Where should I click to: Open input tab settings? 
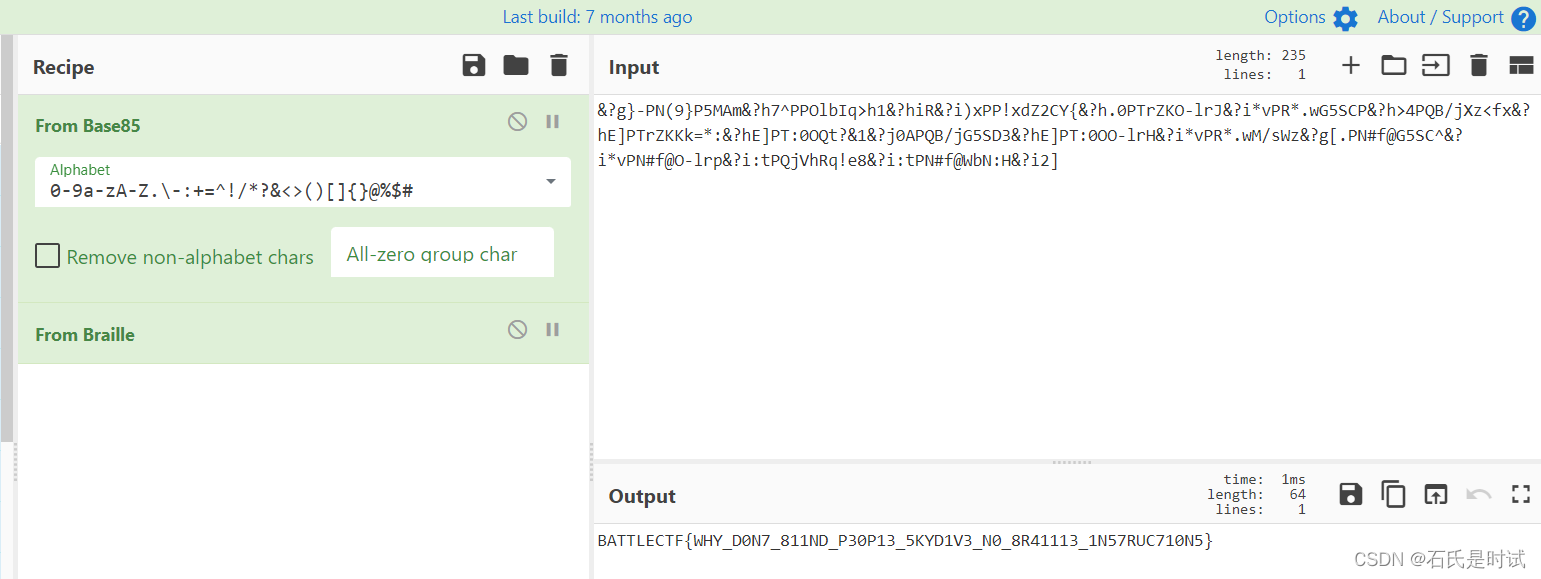pyautogui.click(x=1521, y=64)
